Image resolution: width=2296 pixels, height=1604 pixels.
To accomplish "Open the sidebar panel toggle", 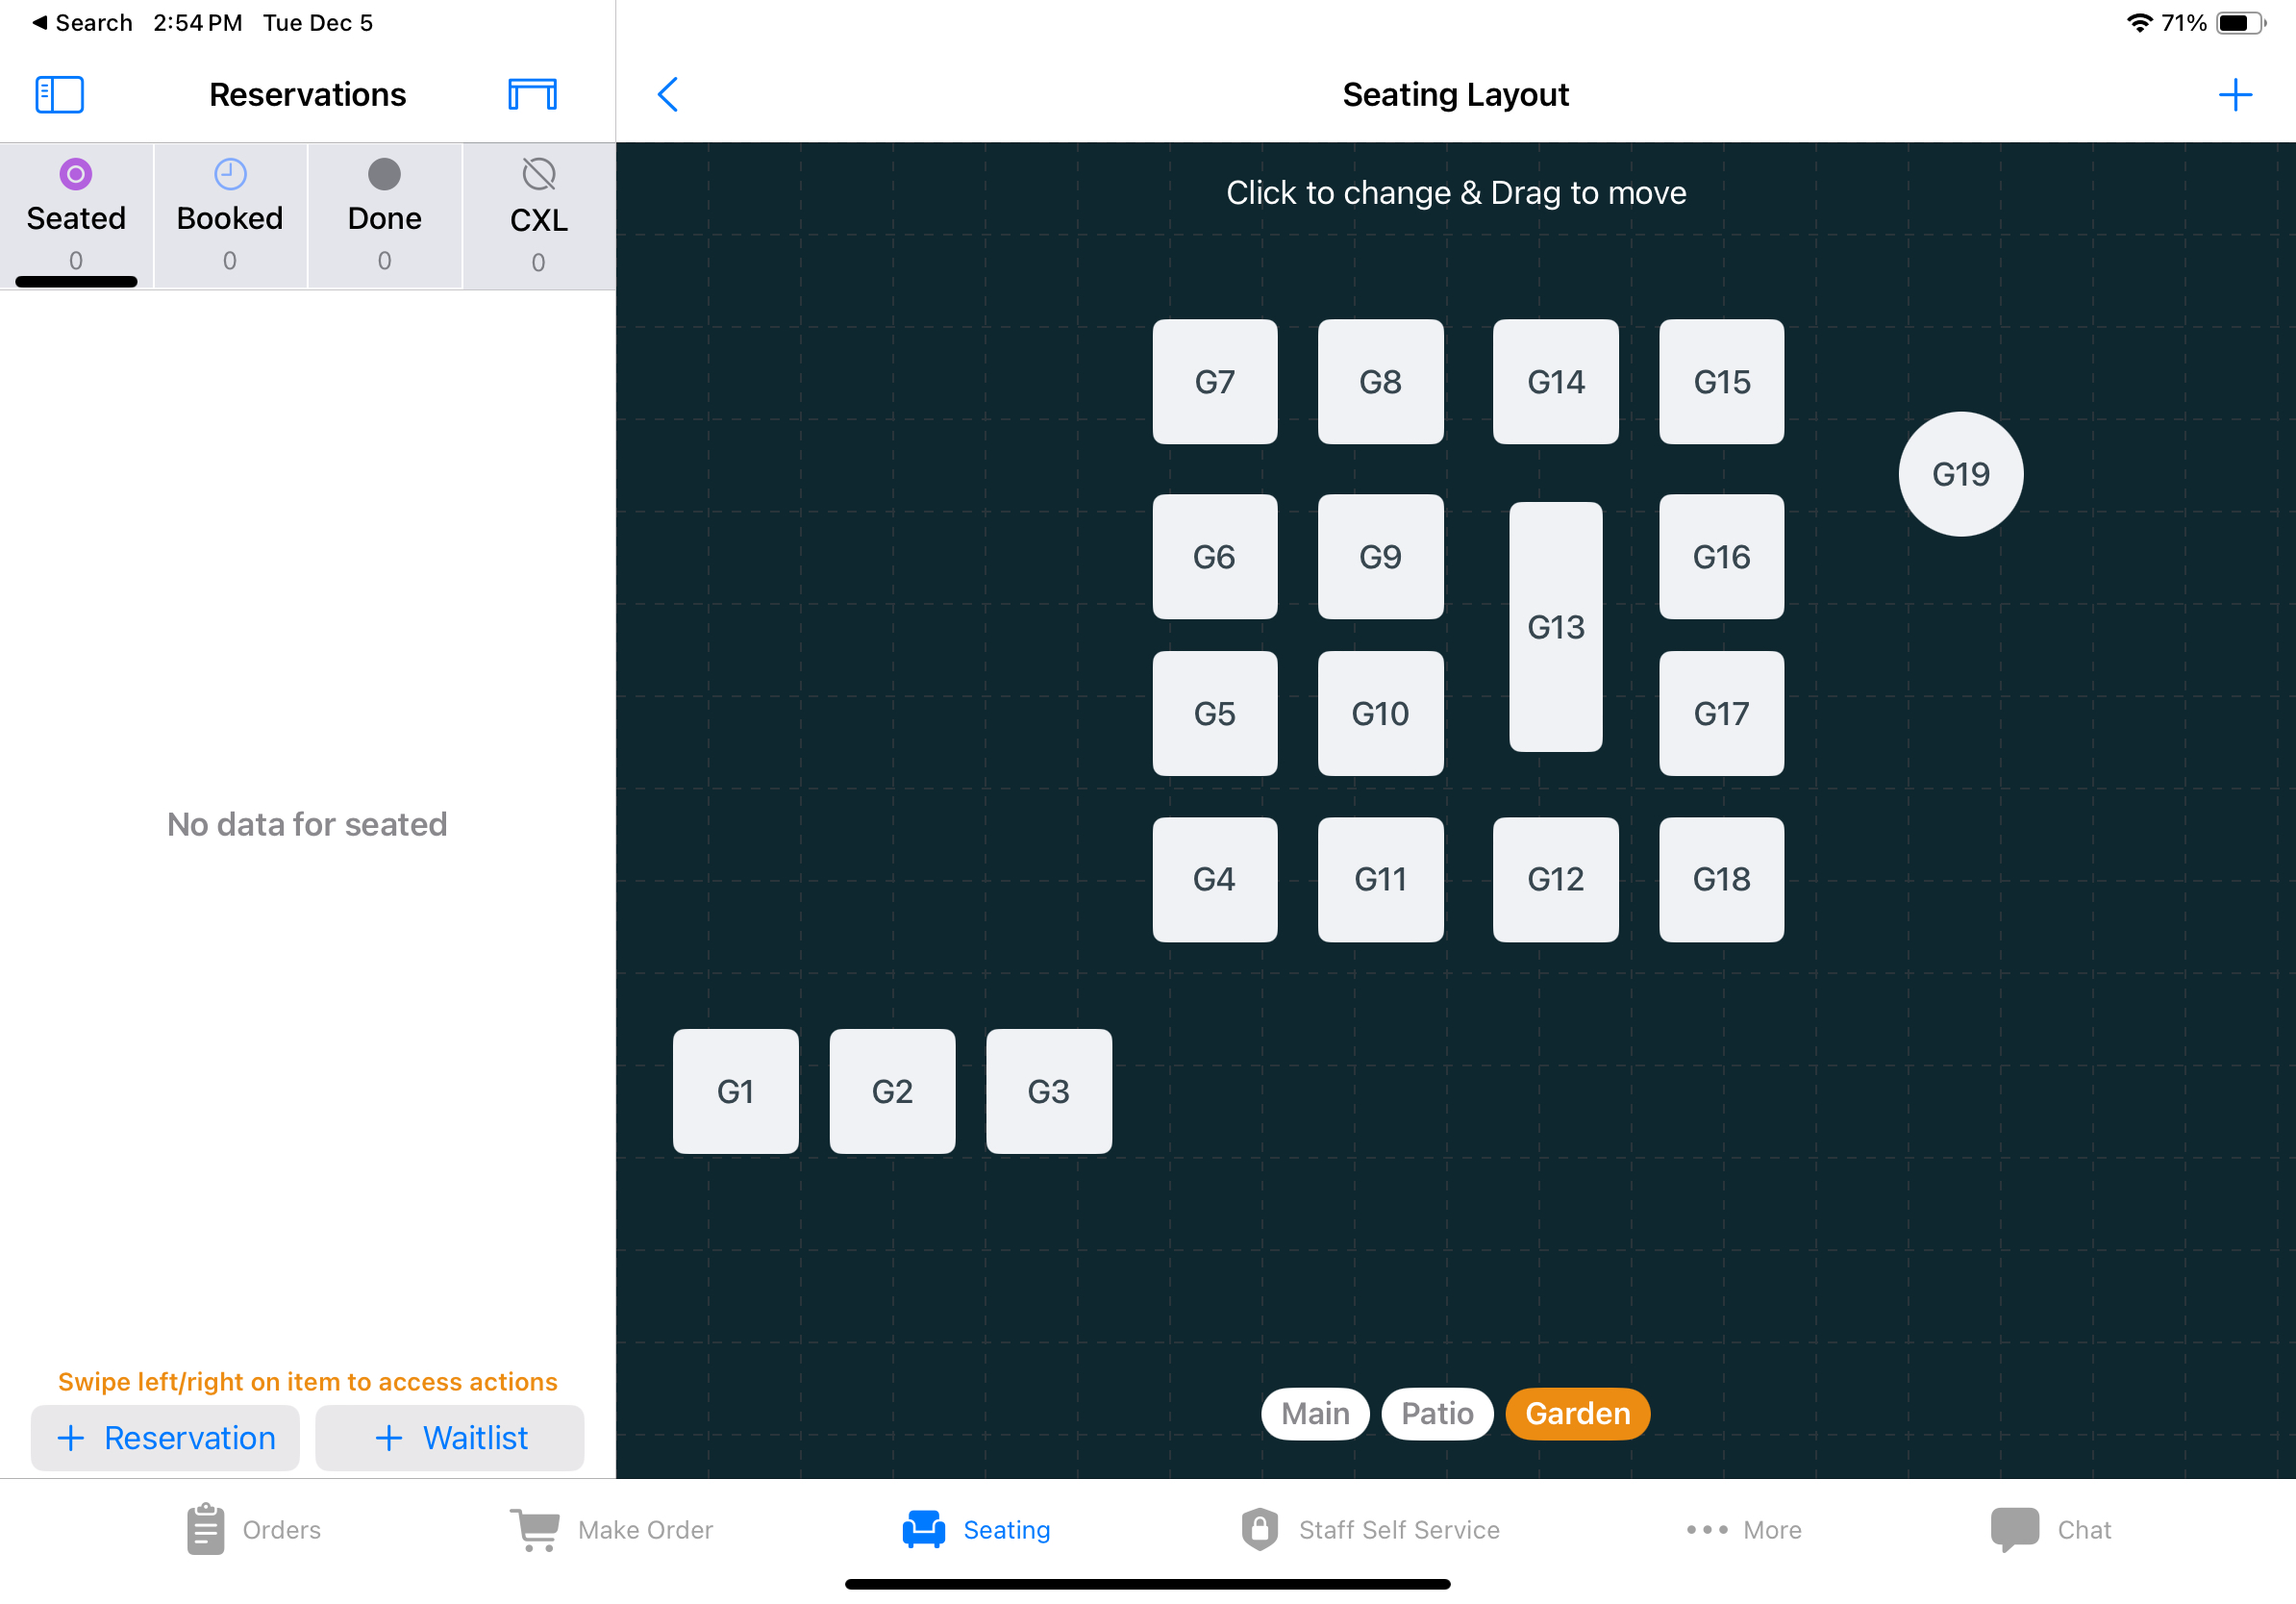I will 60,96.
